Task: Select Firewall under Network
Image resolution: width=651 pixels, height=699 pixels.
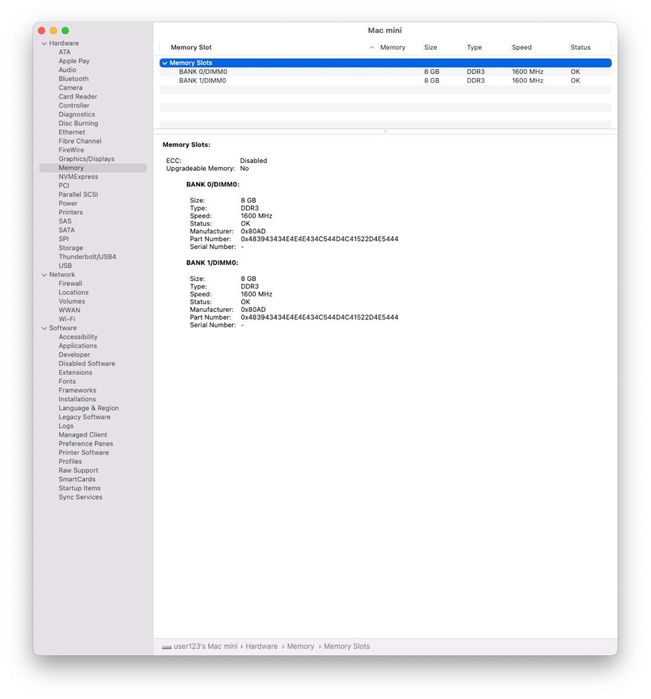Action: coord(70,284)
